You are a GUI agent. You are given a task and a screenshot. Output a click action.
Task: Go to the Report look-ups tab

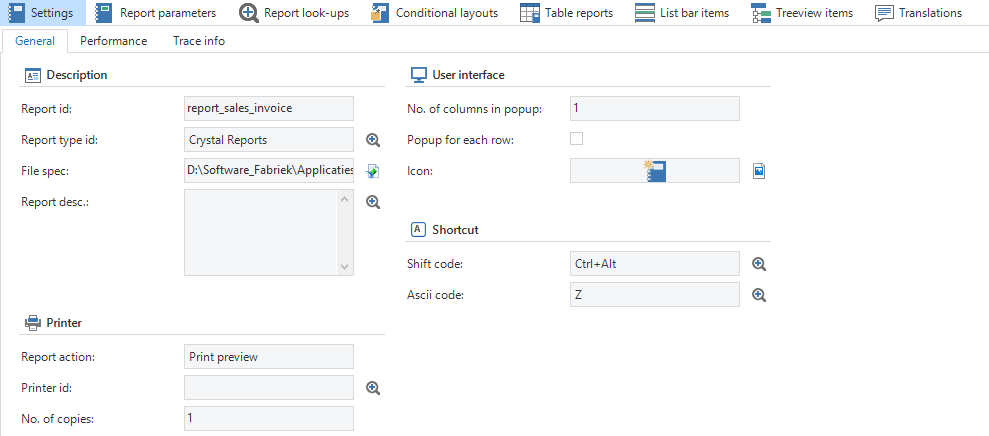[295, 13]
